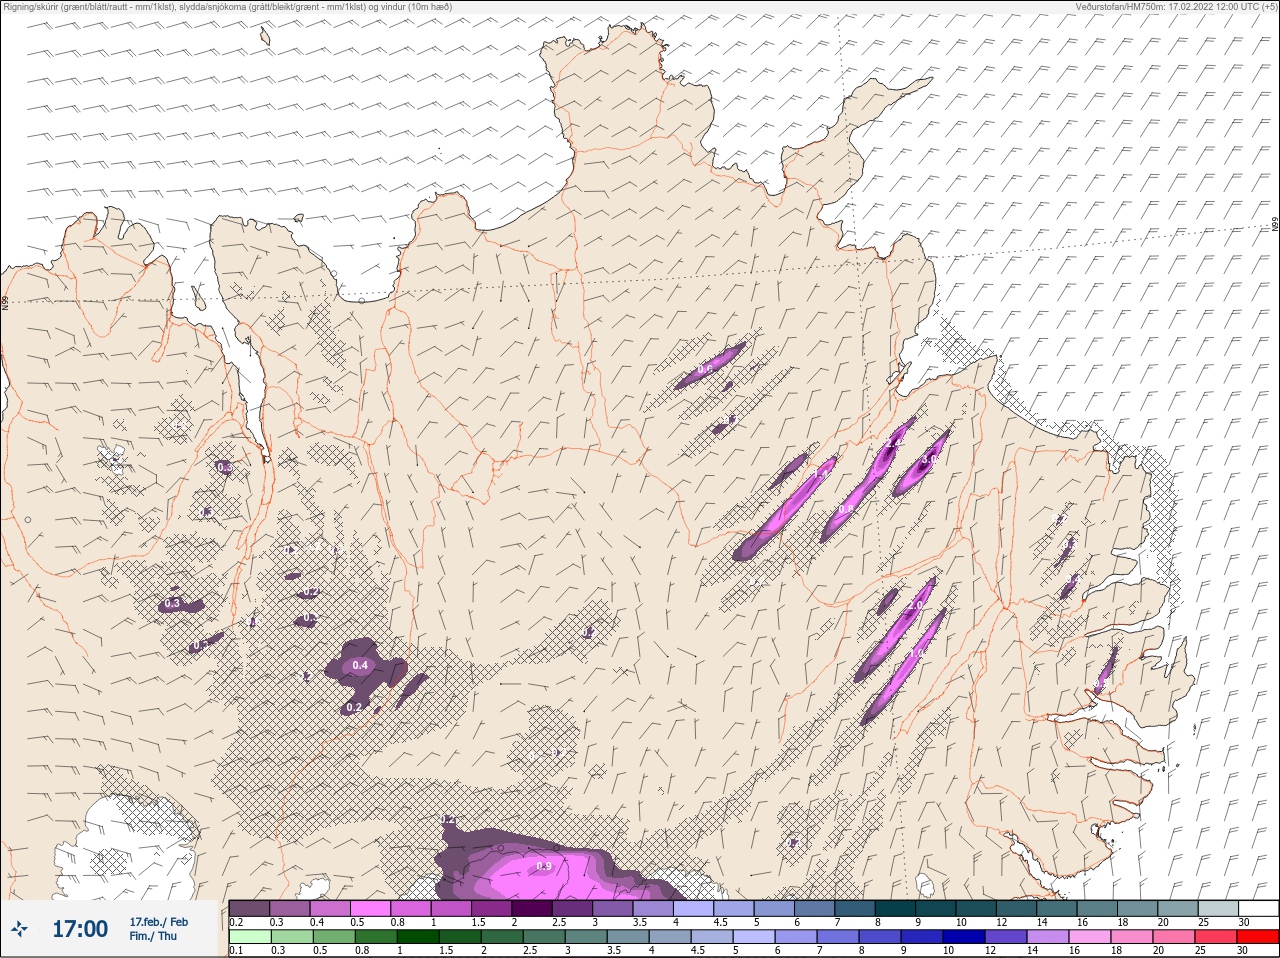Screen dimensions: 1280x958
Task: Select the upper-scale white swatch before 30
Action: (x=1258, y=908)
